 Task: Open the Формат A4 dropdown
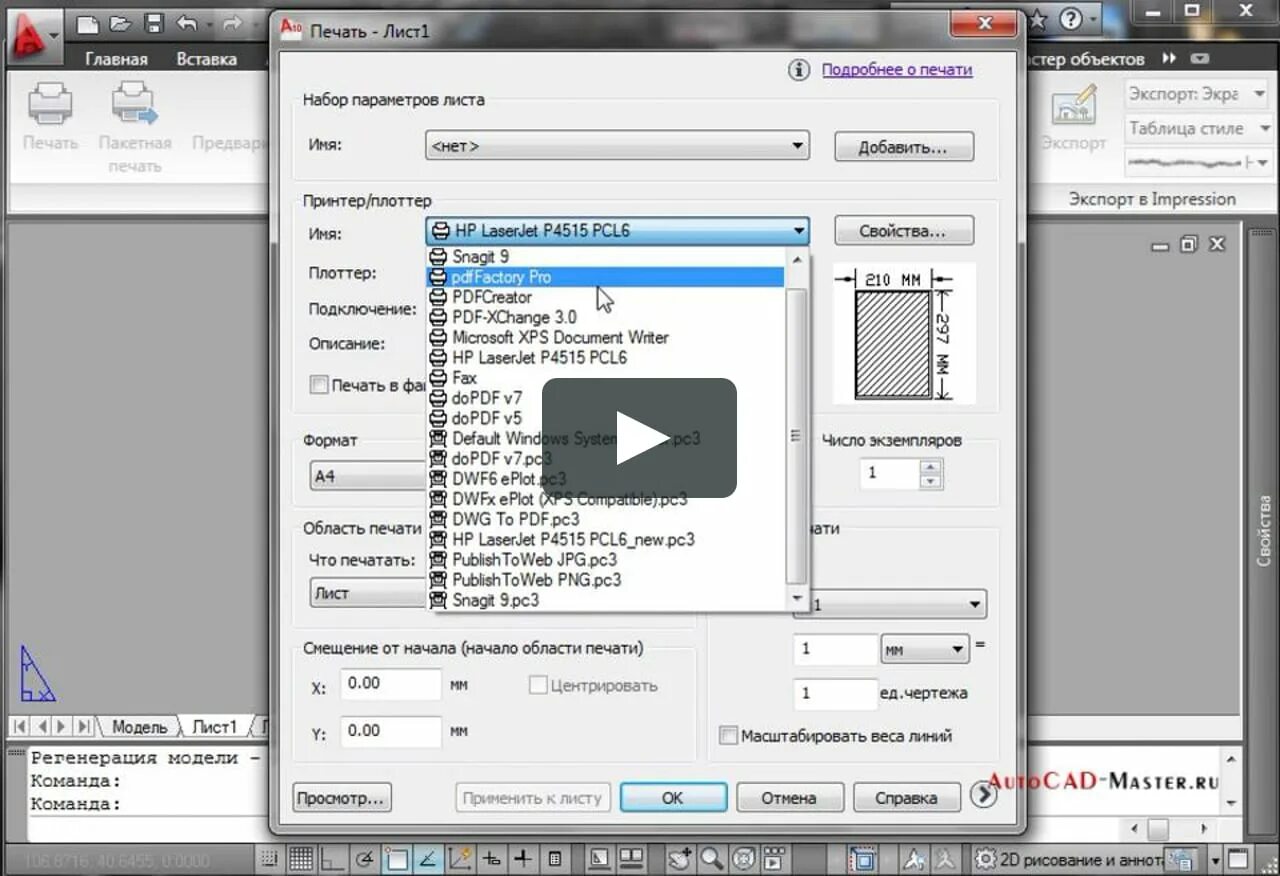click(368, 477)
